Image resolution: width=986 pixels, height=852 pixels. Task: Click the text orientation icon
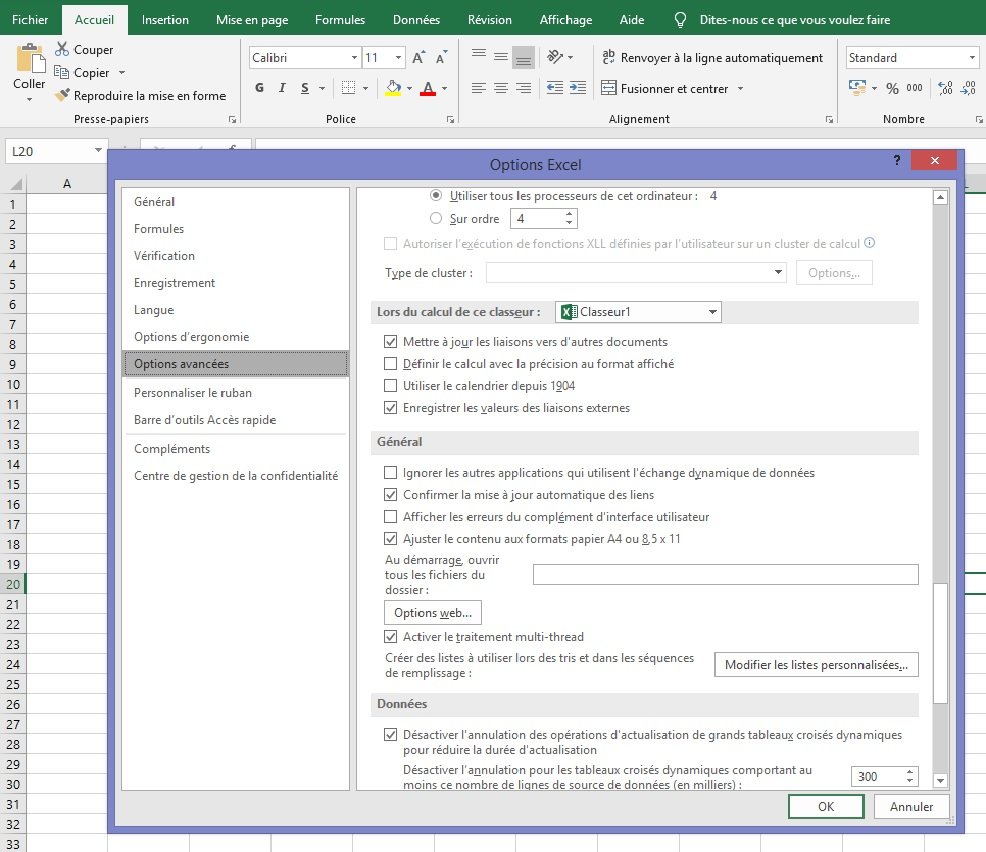coord(555,57)
